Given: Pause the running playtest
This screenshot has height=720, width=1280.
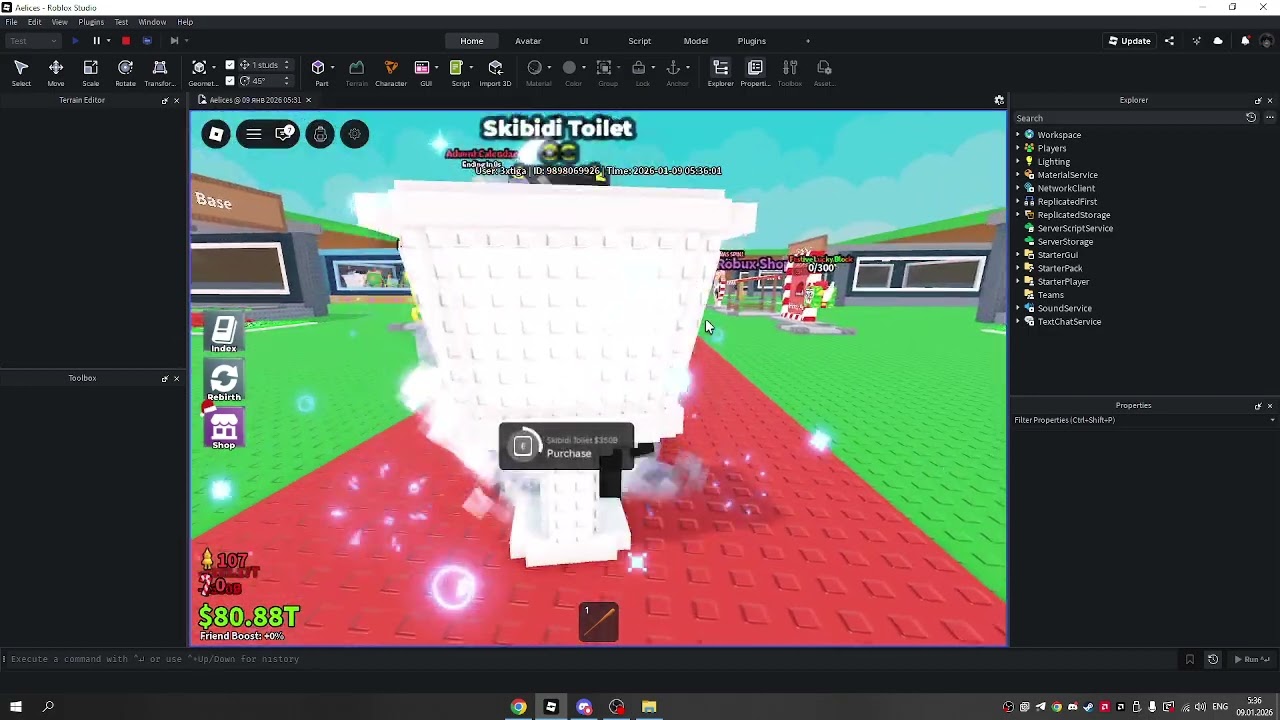Looking at the screenshot, I should (97, 41).
